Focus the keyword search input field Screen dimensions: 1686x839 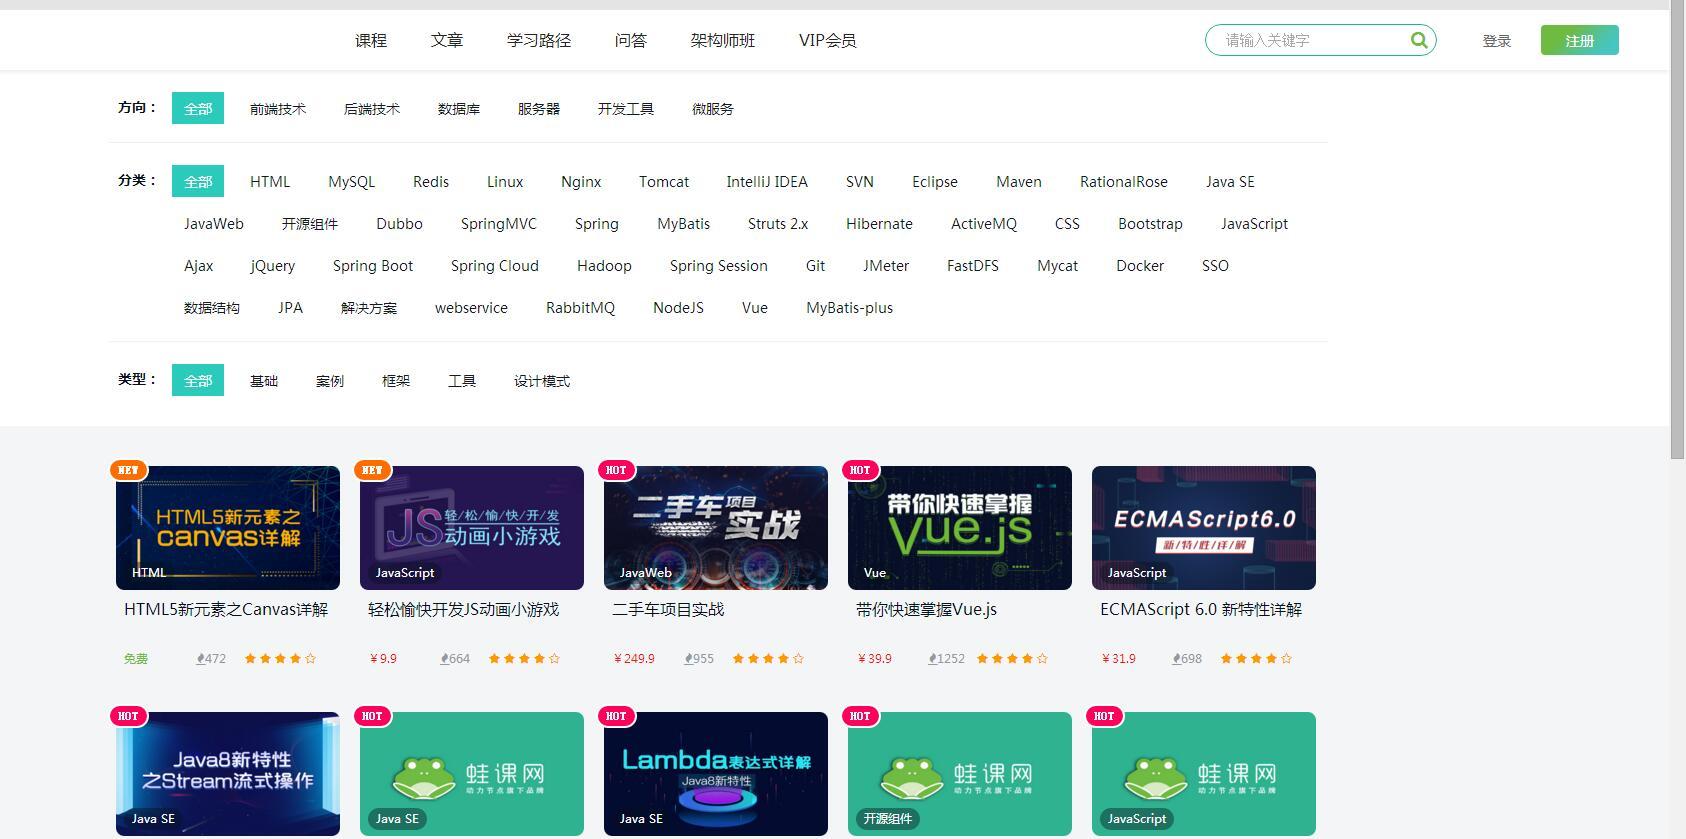click(x=1310, y=40)
